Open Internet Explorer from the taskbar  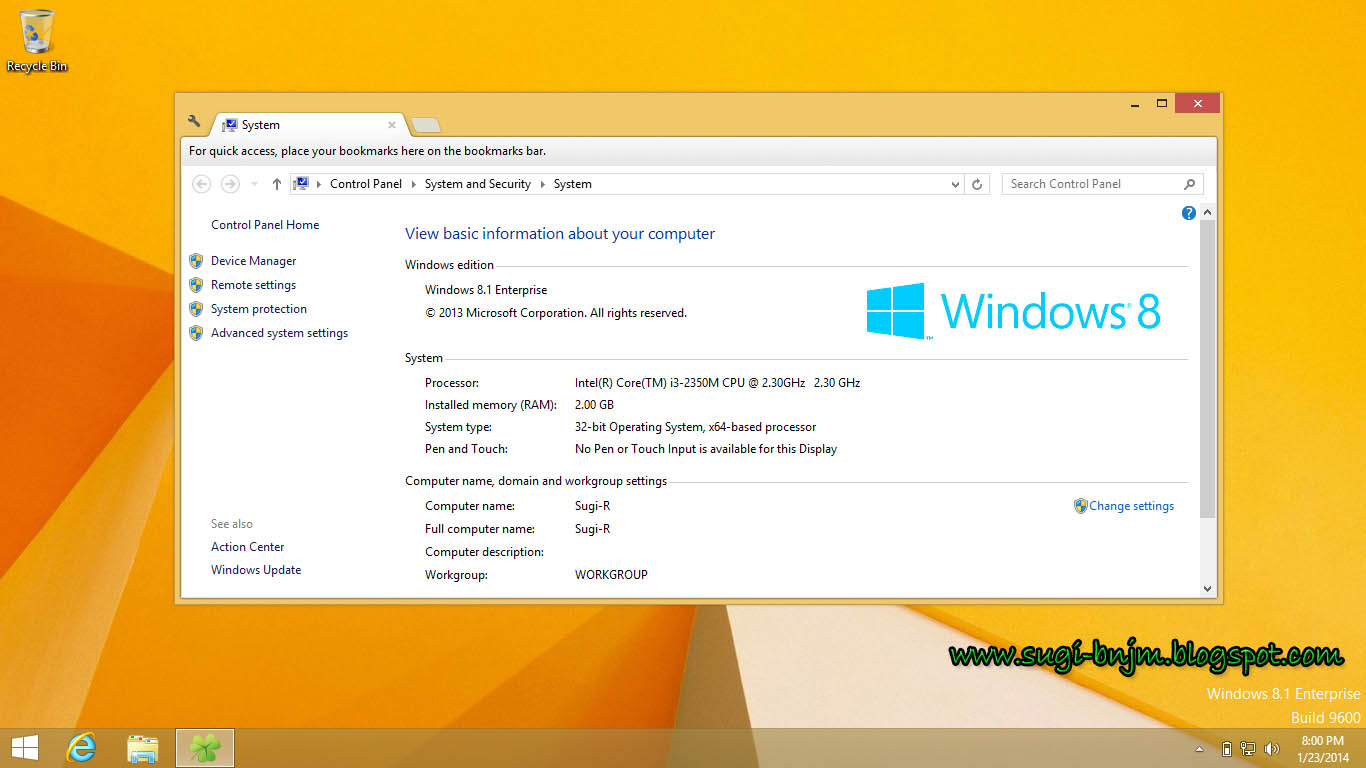[82, 747]
